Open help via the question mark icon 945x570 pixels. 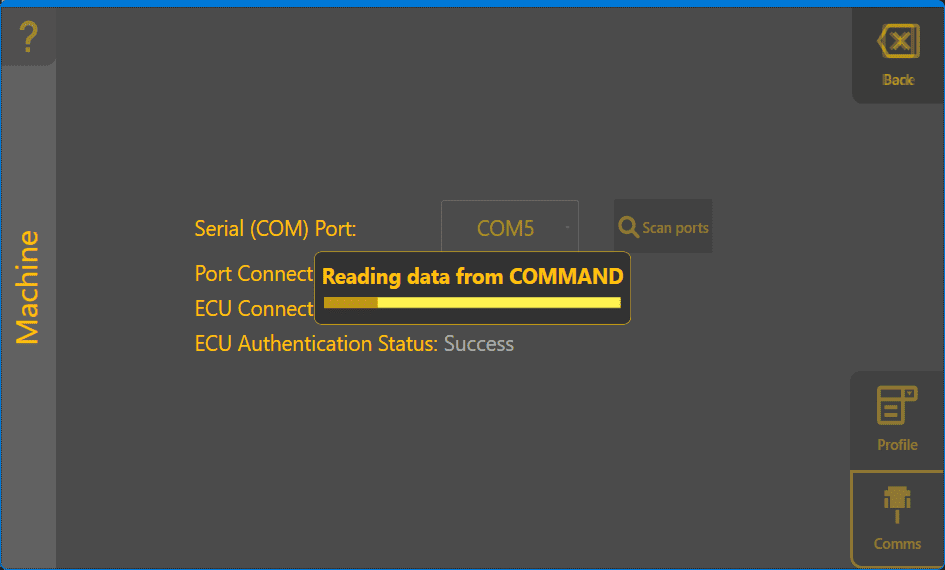tap(28, 38)
